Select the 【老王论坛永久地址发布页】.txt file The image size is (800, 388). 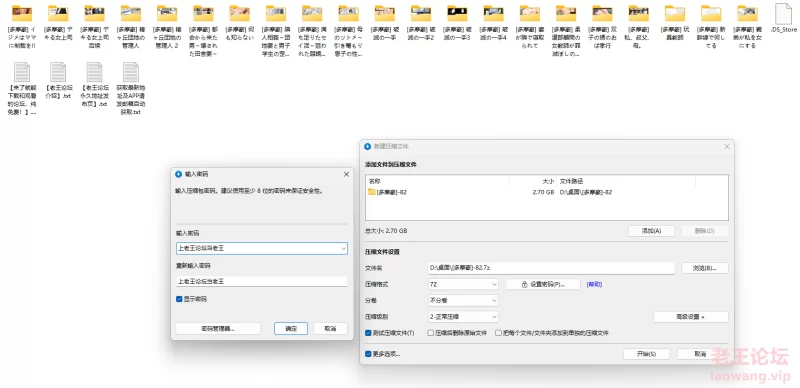(x=94, y=84)
